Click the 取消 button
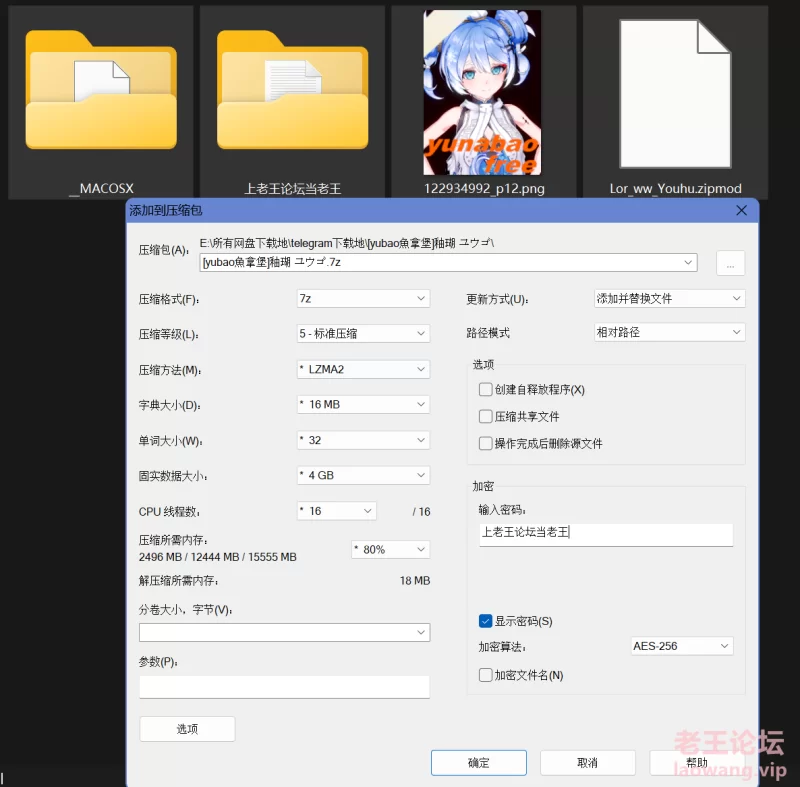The height and width of the screenshot is (787, 800). pos(587,762)
